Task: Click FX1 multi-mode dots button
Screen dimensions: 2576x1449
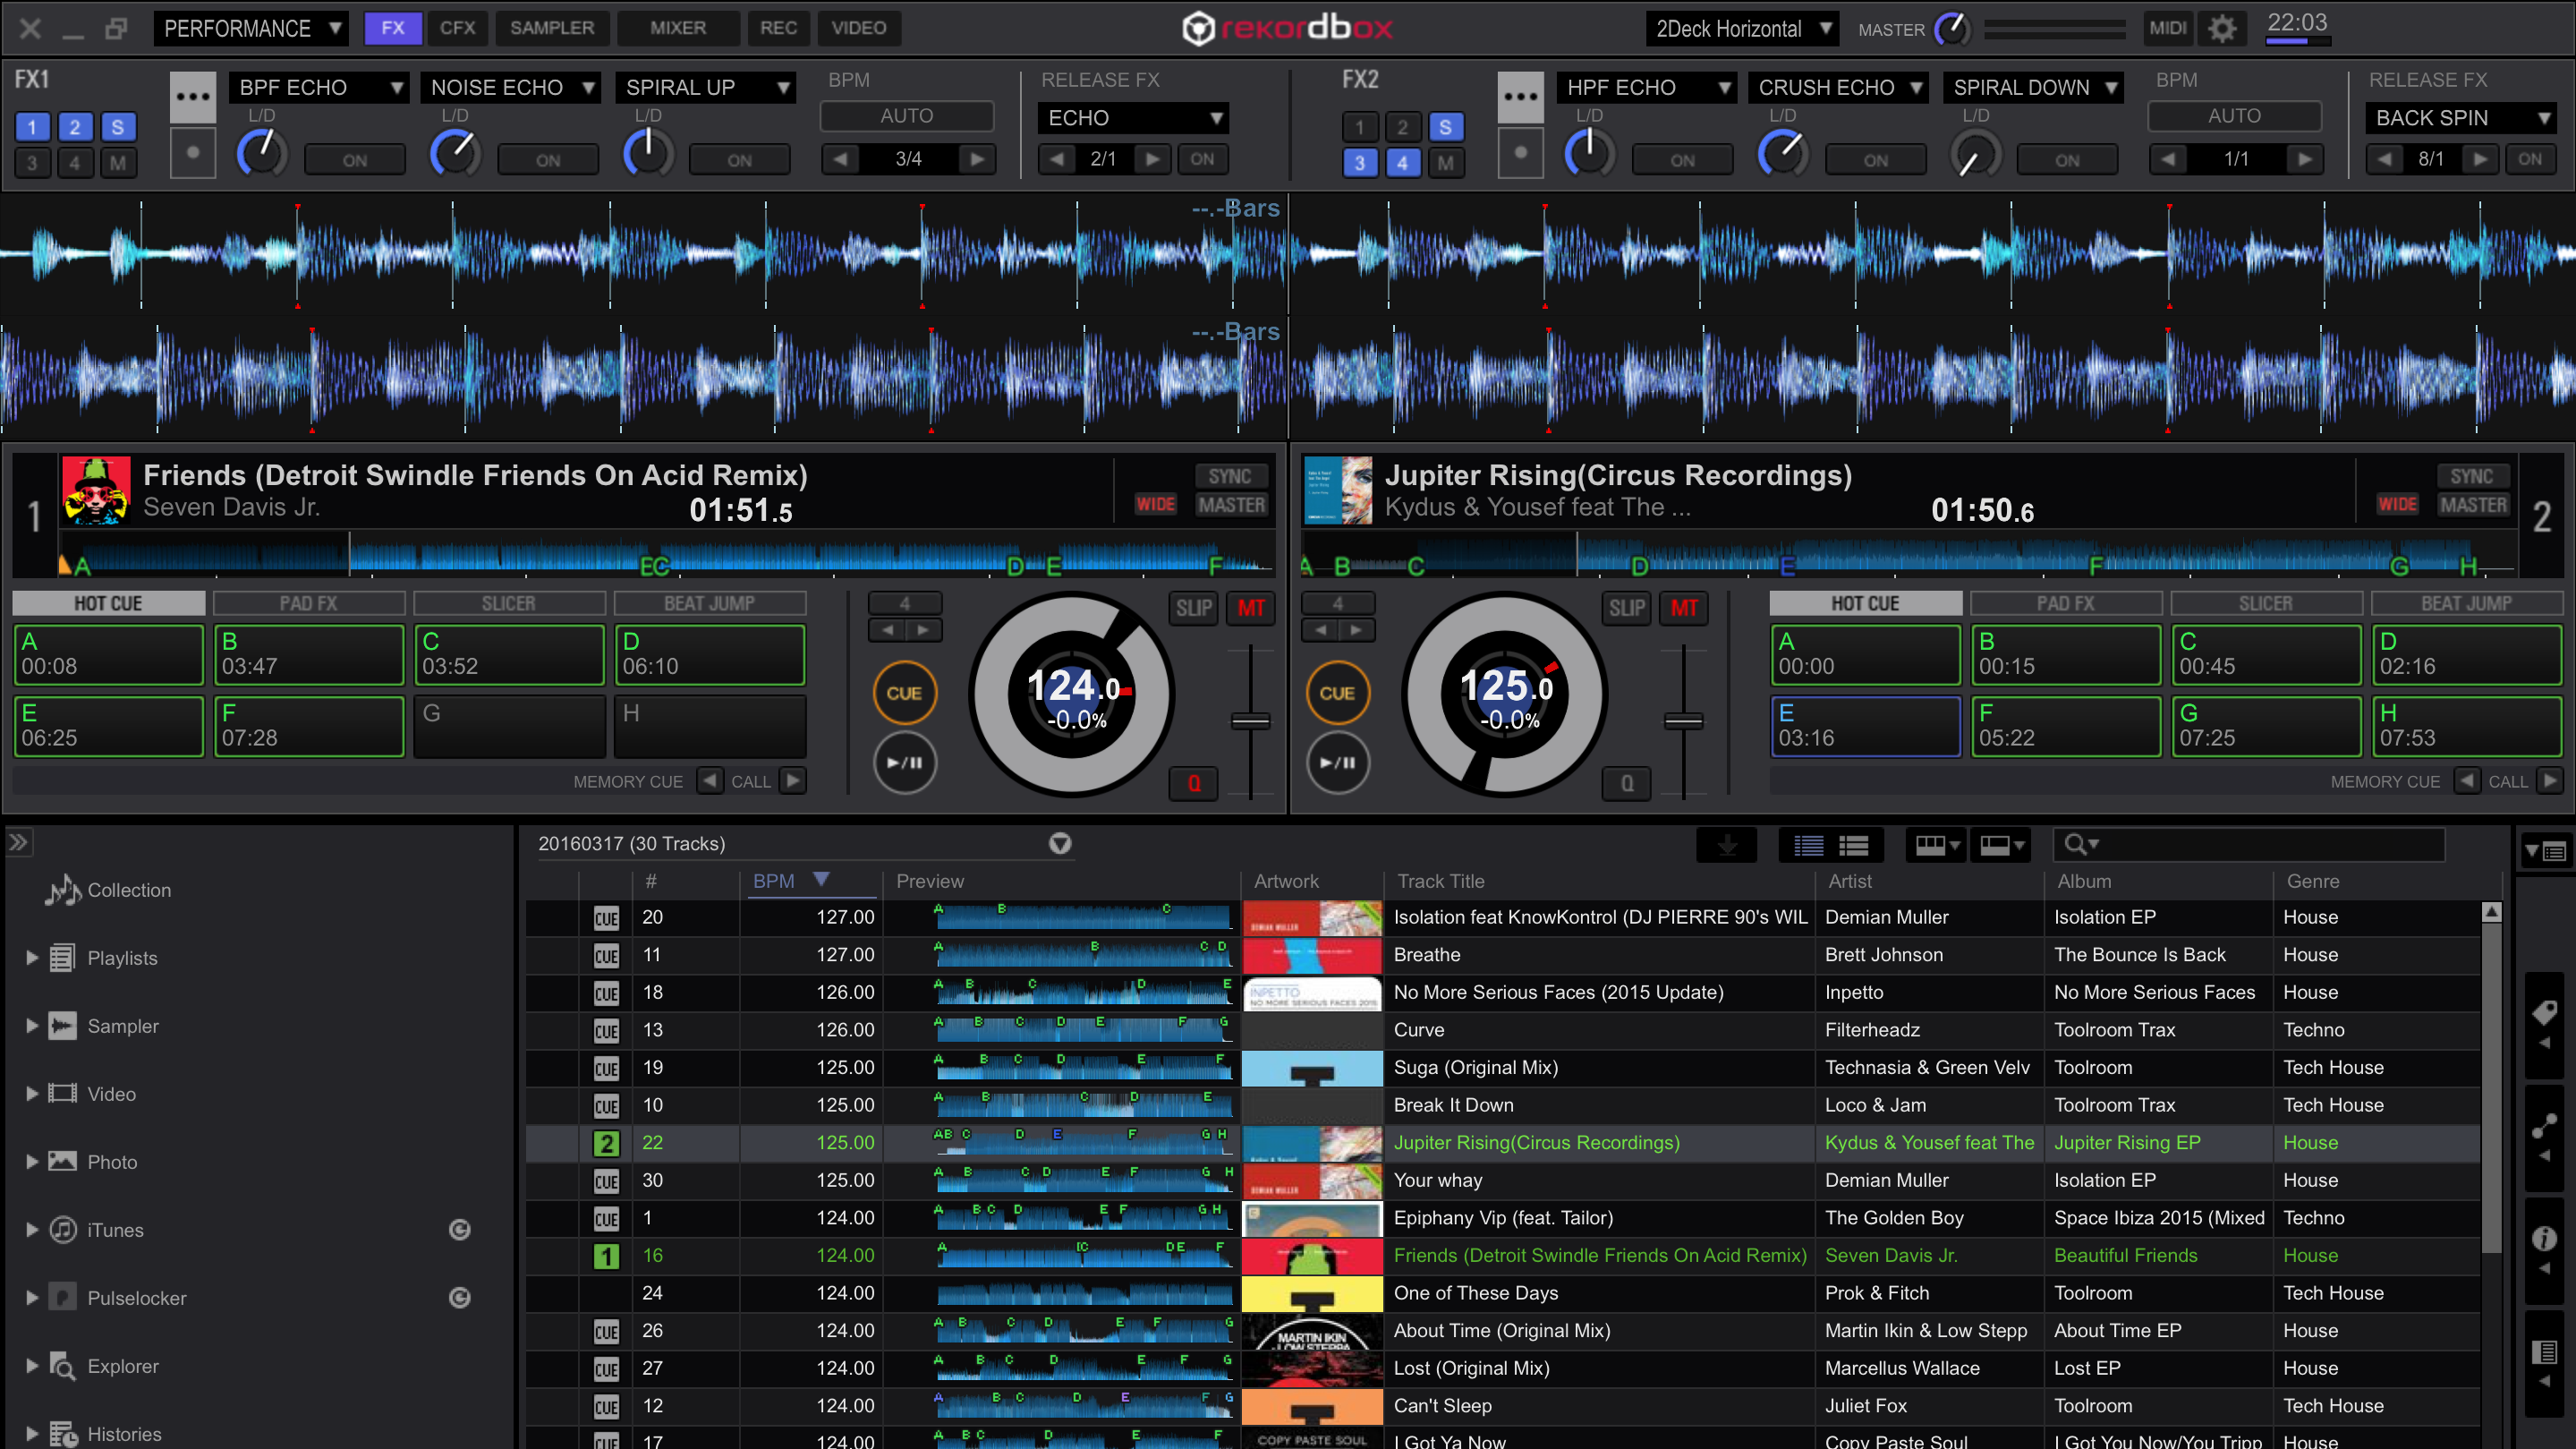Action: [192, 96]
